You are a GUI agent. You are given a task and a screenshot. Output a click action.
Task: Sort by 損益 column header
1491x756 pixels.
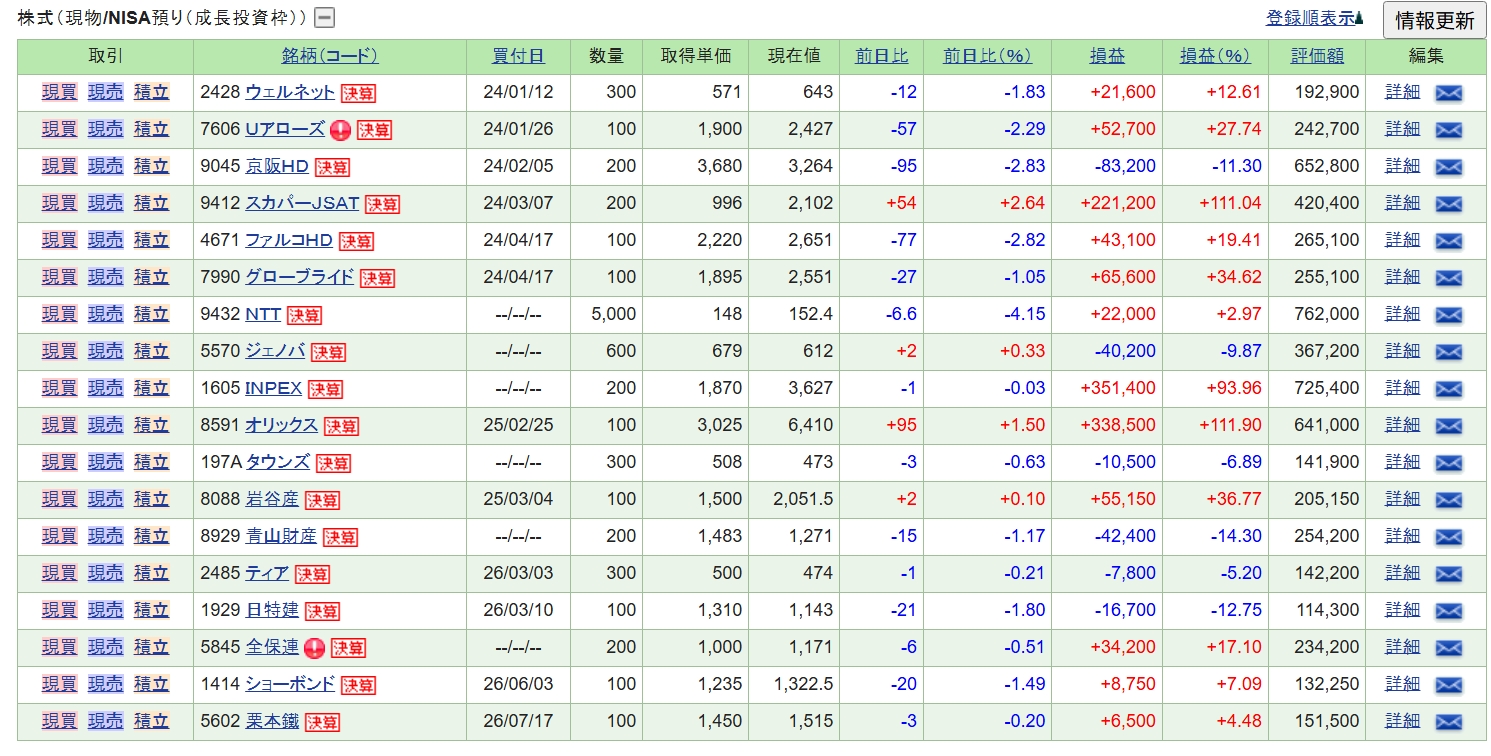1107,57
